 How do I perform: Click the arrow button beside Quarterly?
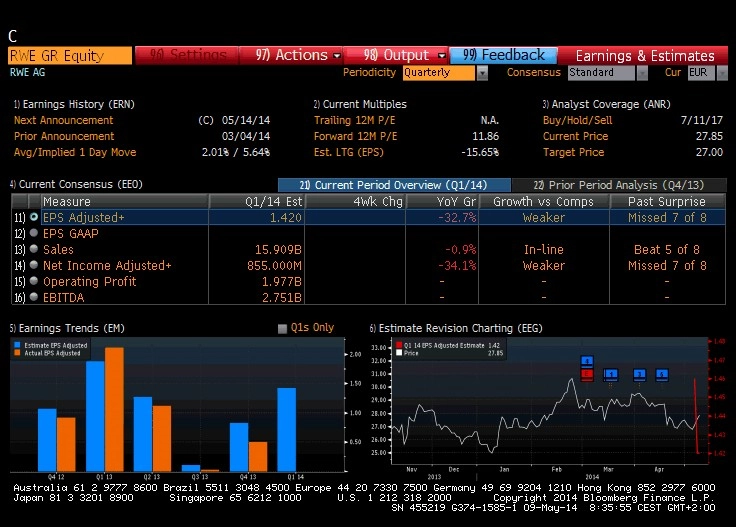pyautogui.click(x=482, y=73)
